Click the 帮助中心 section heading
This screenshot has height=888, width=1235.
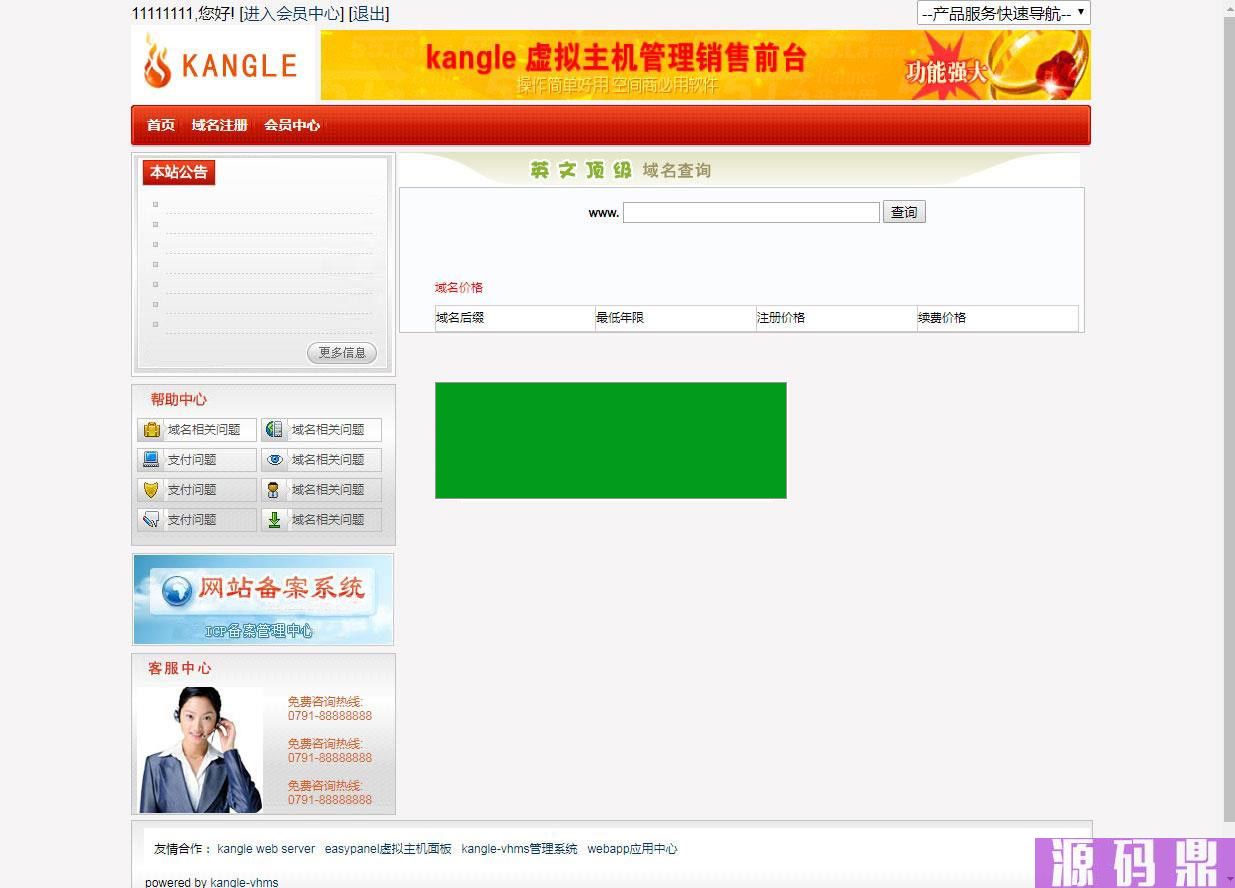click(x=179, y=399)
